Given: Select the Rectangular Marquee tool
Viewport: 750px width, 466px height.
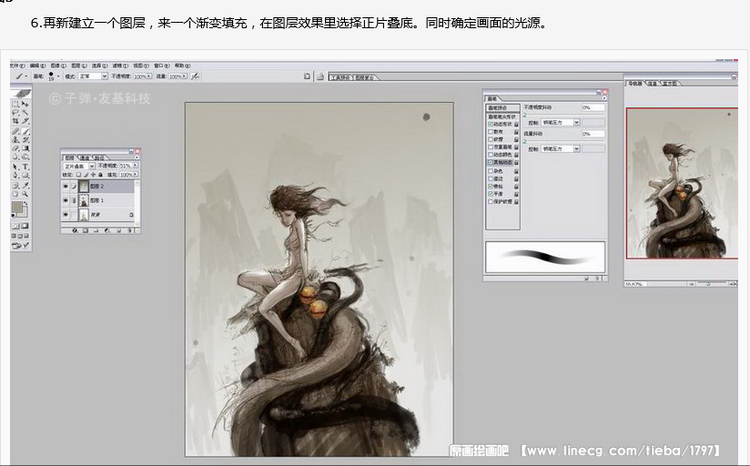Looking at the screenshot, I should click(16, 103).
